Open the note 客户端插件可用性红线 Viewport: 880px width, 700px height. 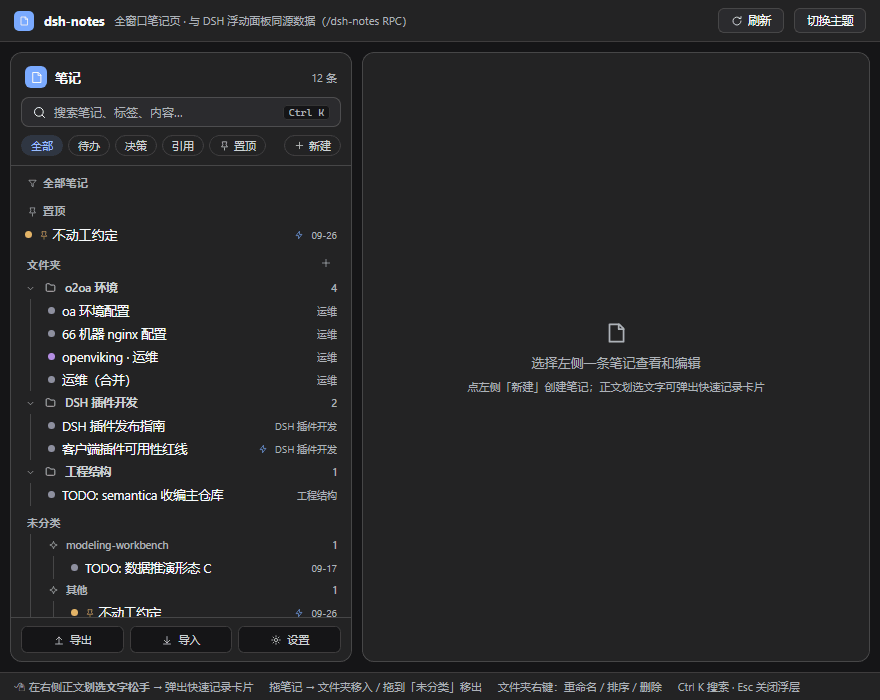click(x=191, y=450)
